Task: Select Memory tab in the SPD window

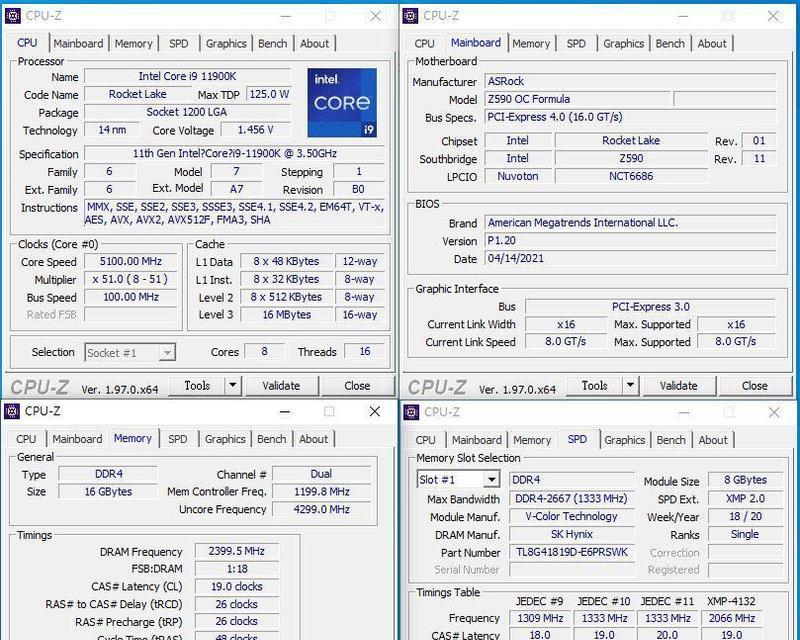Action: pyautogui.click(x=532, y=440)
